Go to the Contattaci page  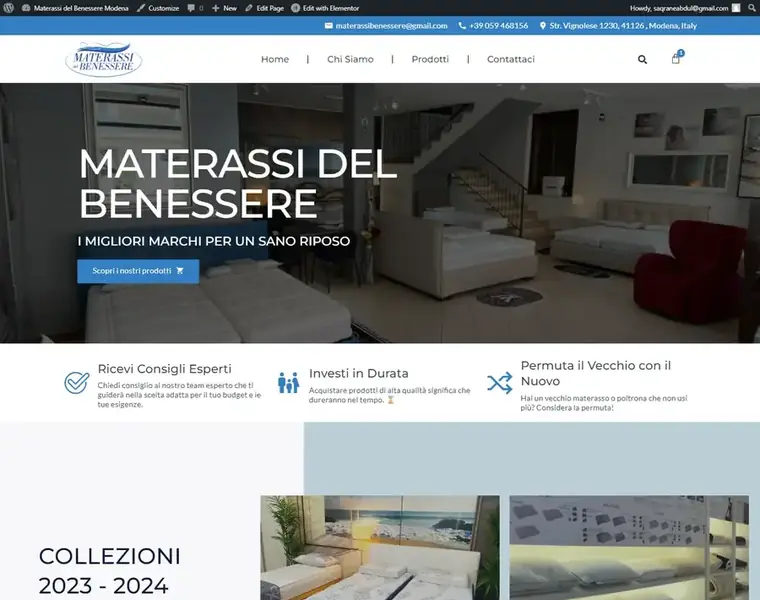[x=511, y=59]
